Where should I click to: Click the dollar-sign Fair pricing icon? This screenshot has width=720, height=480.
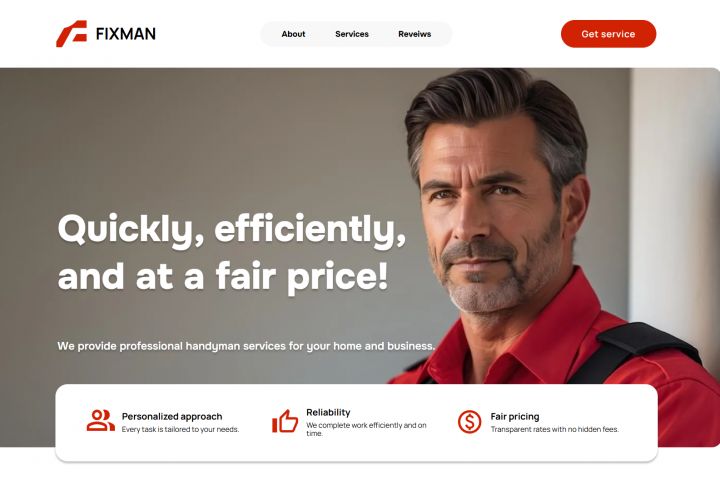469,422
